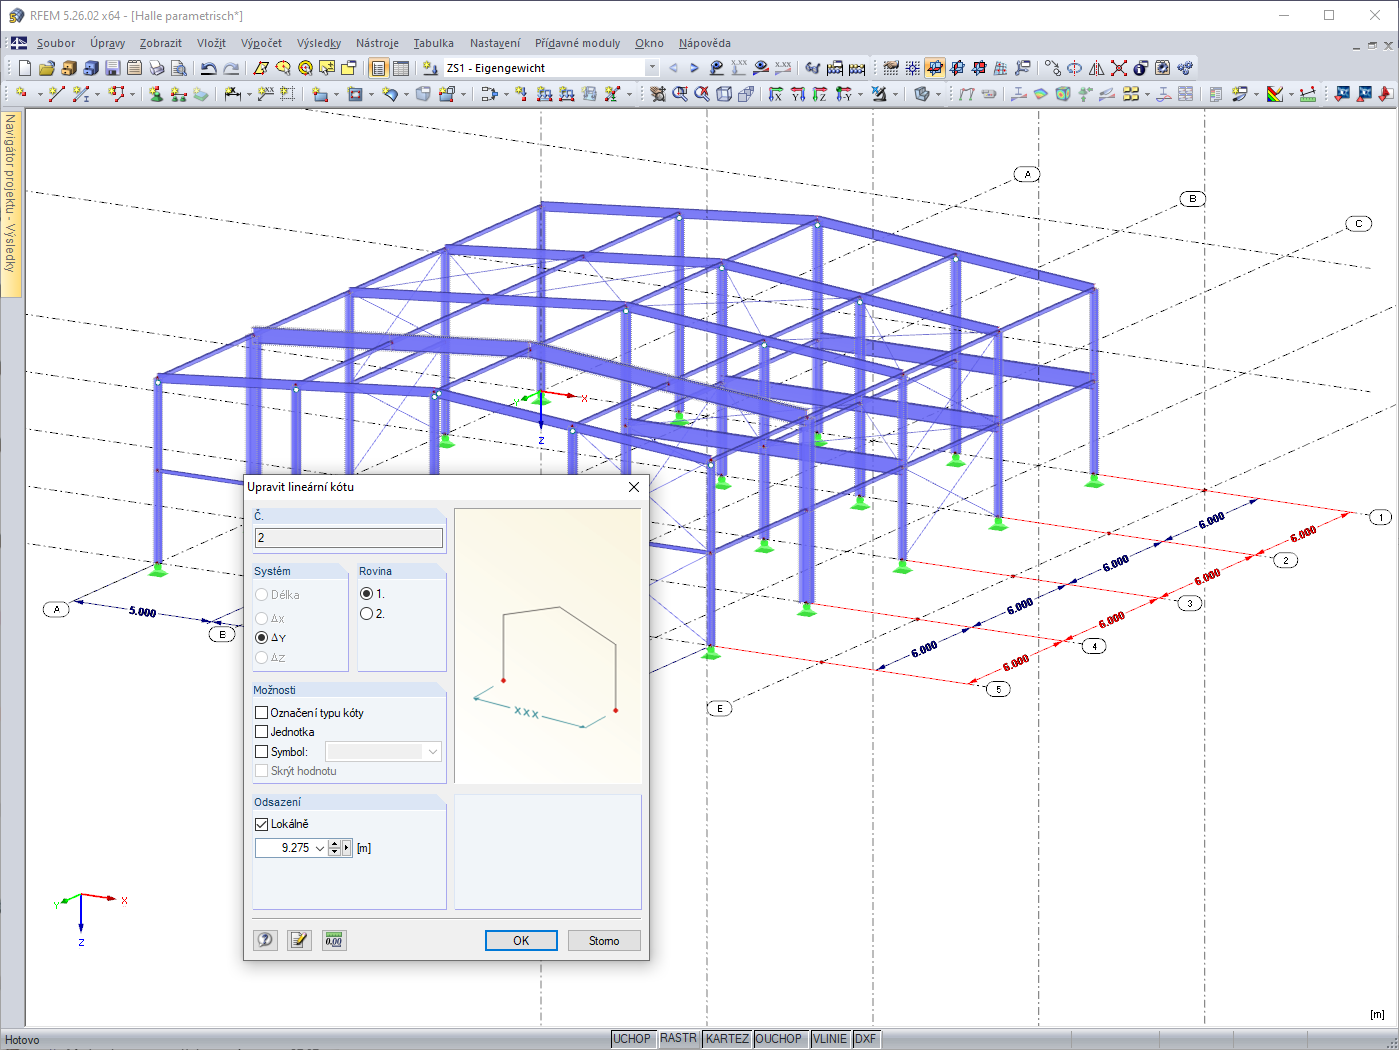Enable the Označení typu kóty checkbox
Viewport: 1399px width, 1050px height.
click(262, 713)
